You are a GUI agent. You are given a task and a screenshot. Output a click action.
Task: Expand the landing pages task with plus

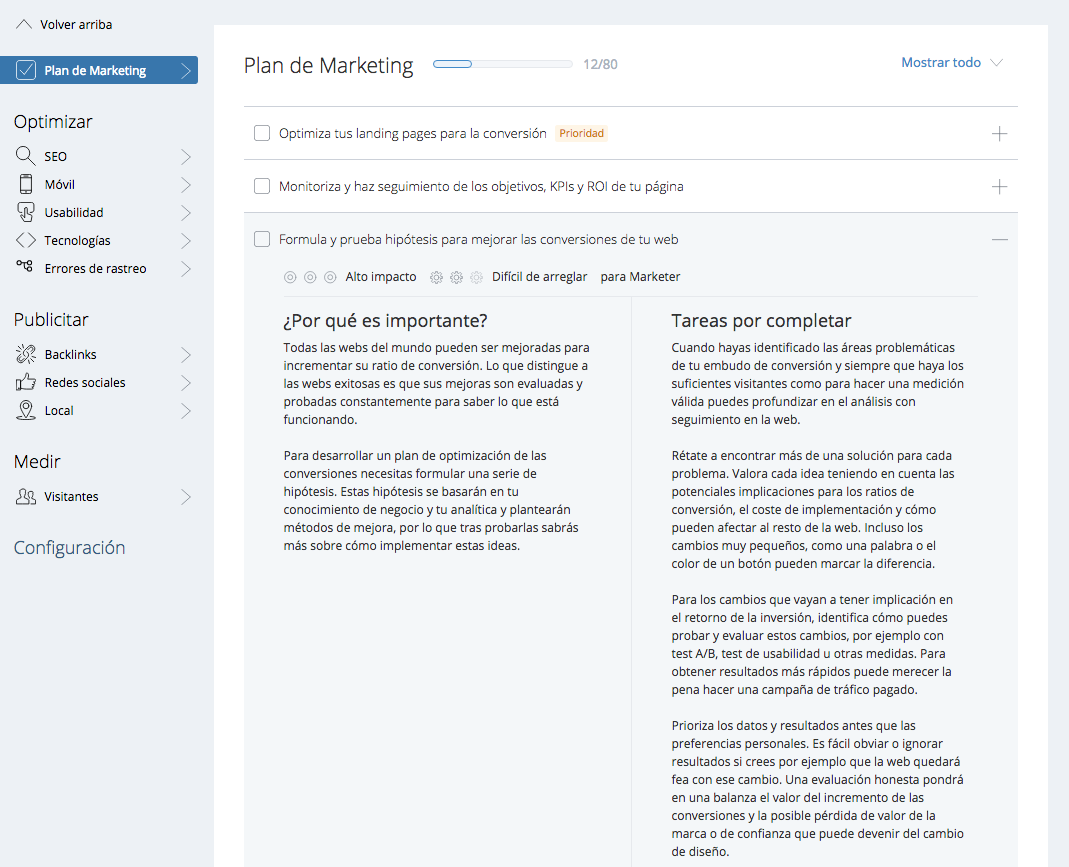tap(999, 133)
